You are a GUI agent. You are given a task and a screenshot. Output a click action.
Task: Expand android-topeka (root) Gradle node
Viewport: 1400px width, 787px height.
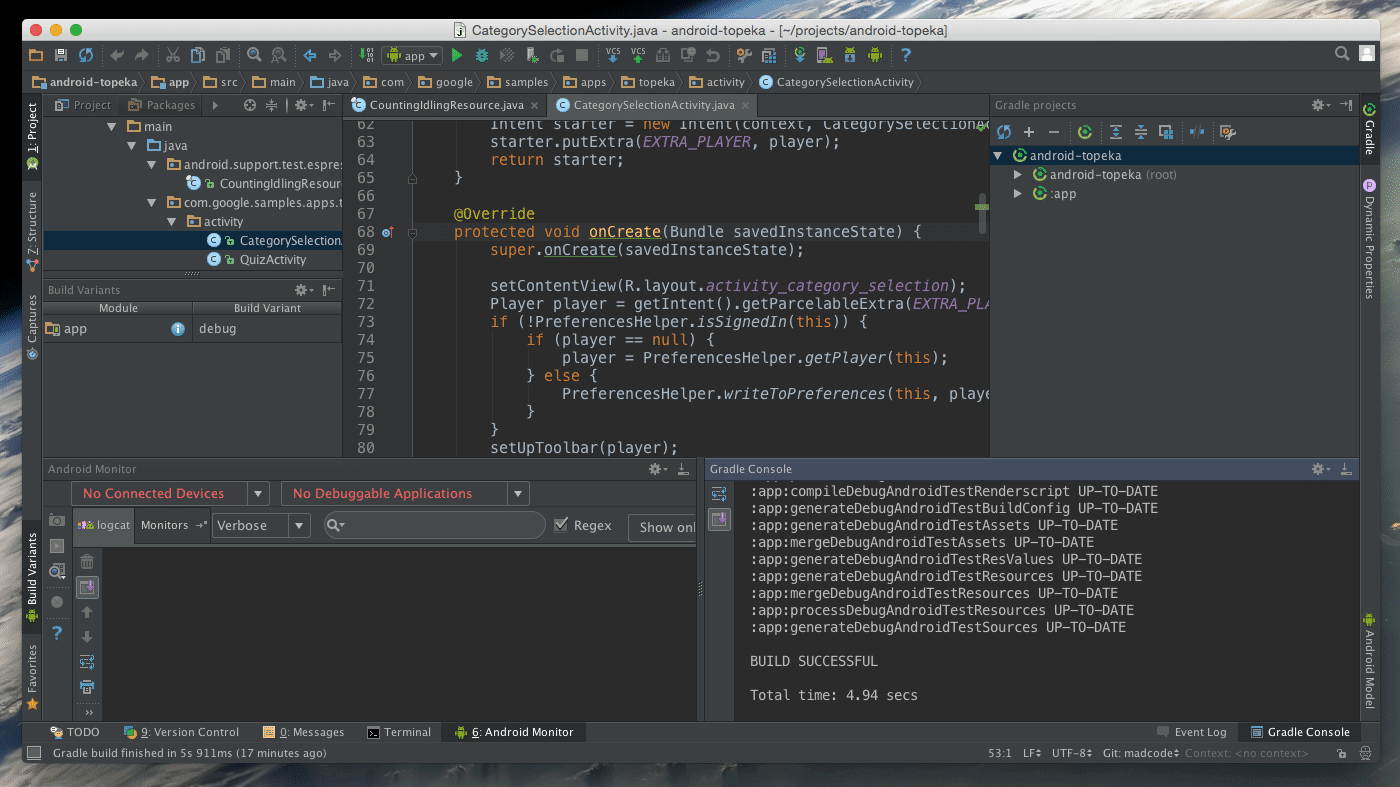(x=1019, y=175)
